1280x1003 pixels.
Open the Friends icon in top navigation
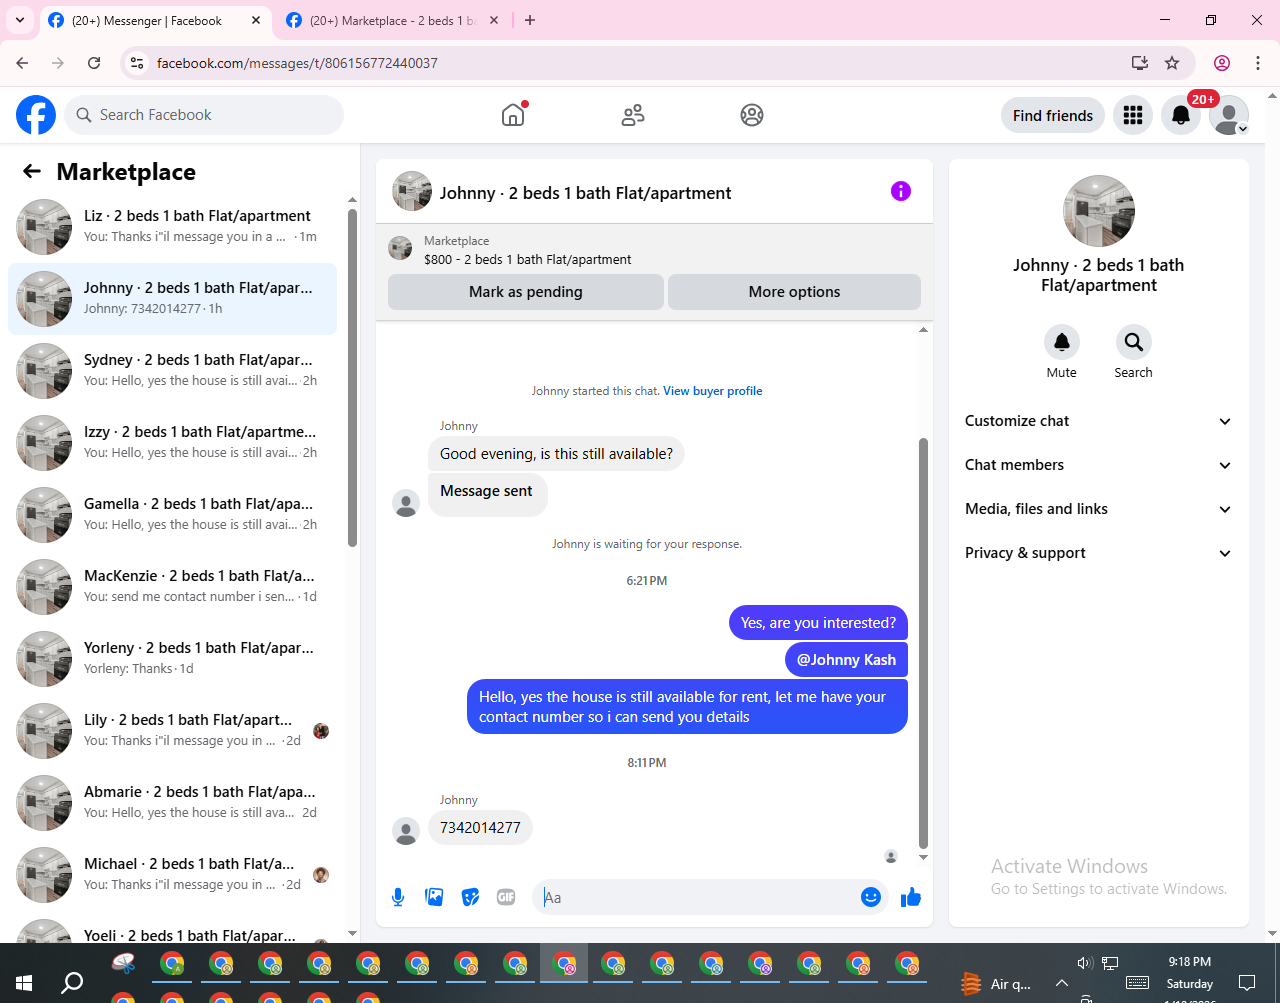click(x=633, y=115)
